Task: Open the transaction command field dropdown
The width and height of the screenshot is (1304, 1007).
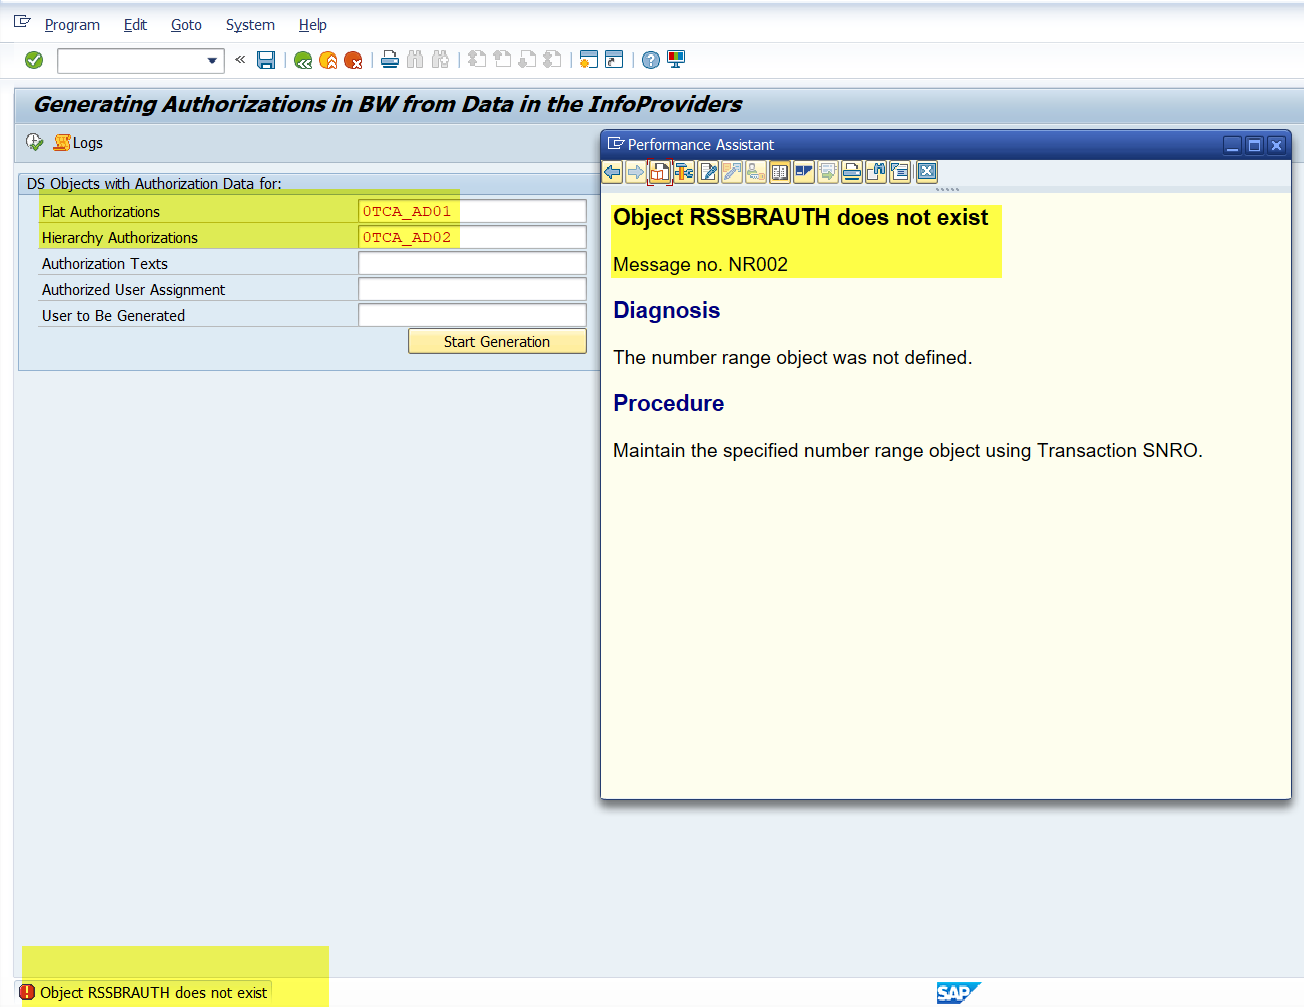Action: pos(212,61)
